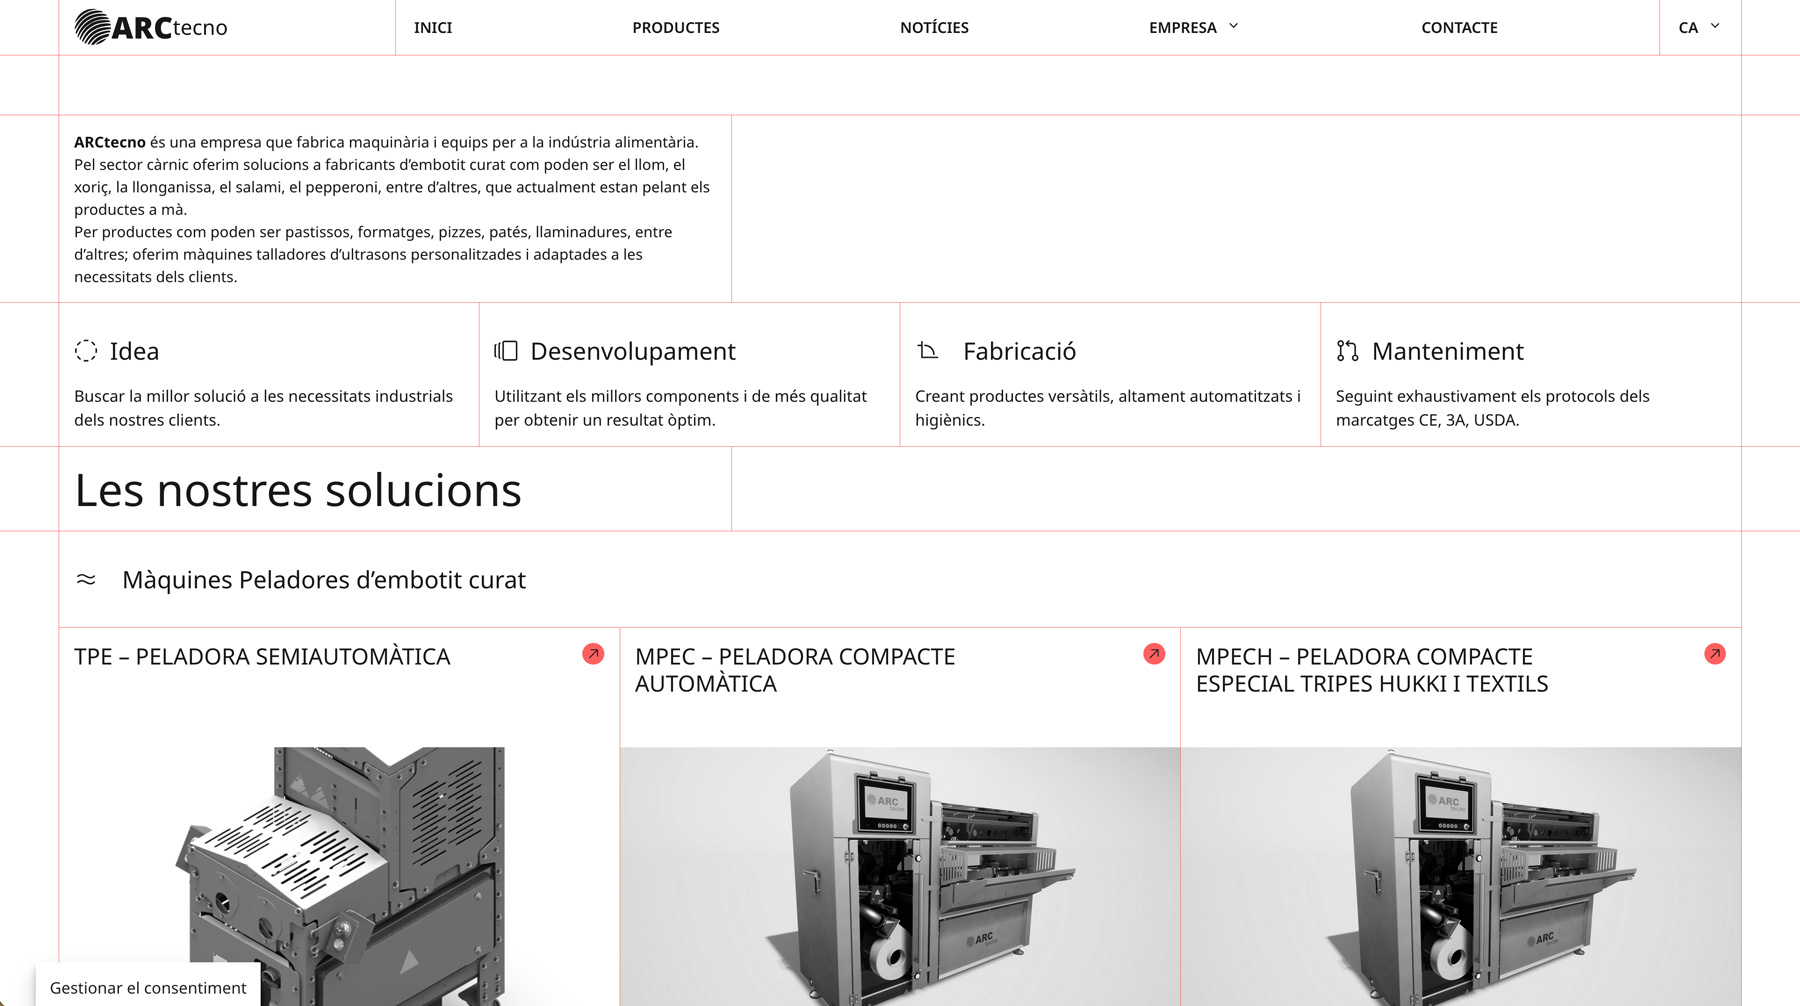Click the Desenvolupament section icon
Screen dimensions: 1800x1006
(x=506, y=351)
